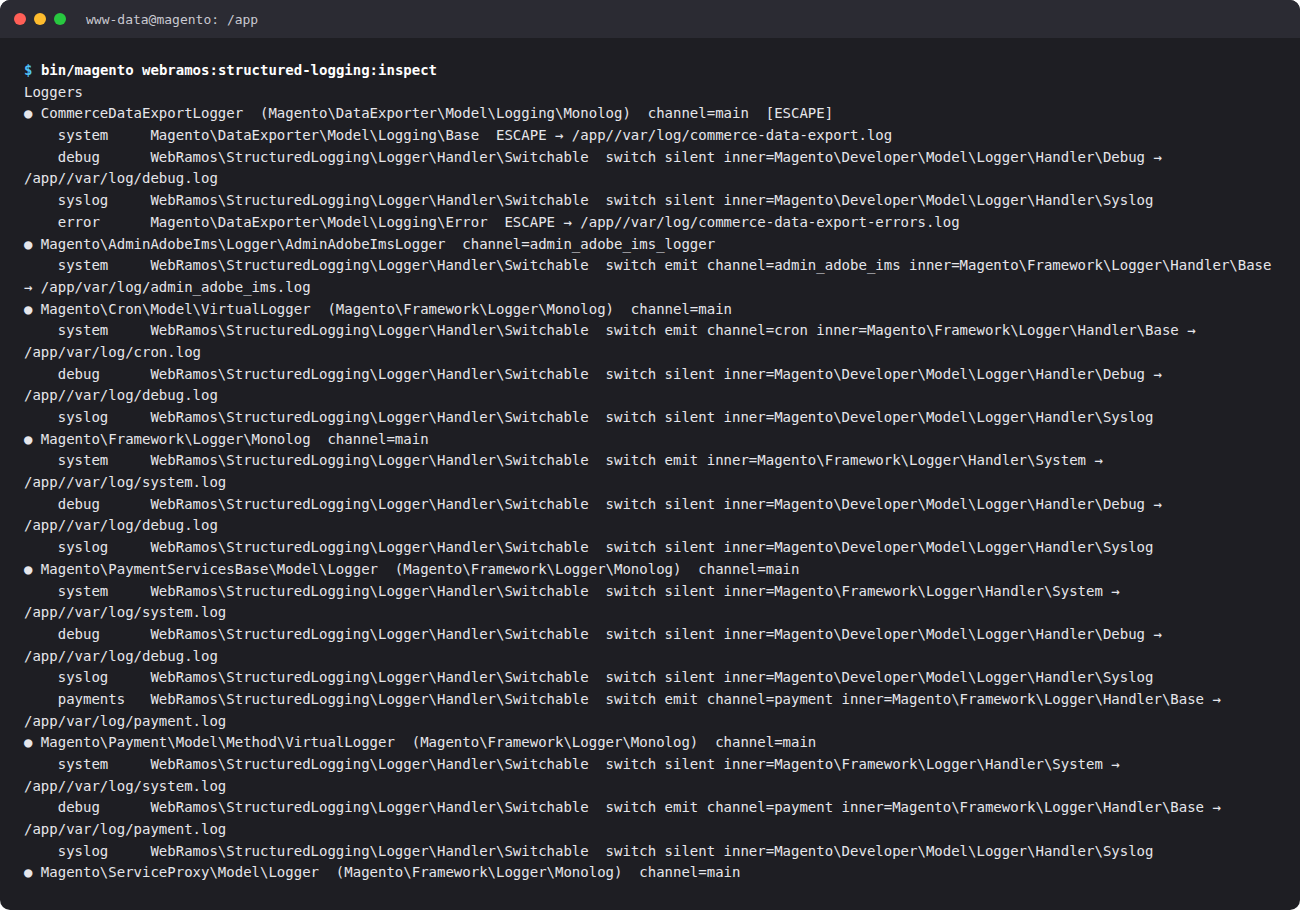This screenshot has width=1300, height=911.
Task: Click the Magento\ServiceProxy\Model\Logger name
Action: 180,872
